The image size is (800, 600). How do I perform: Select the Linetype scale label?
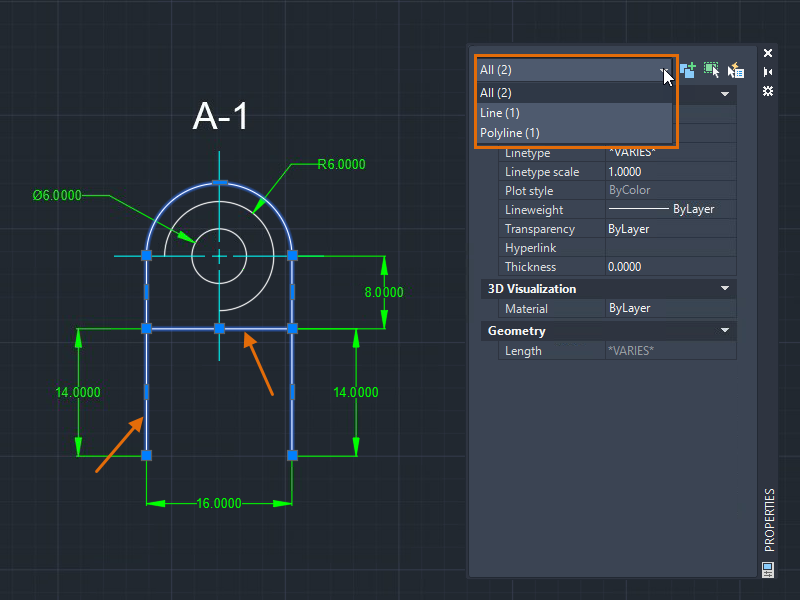click(542, 172)
